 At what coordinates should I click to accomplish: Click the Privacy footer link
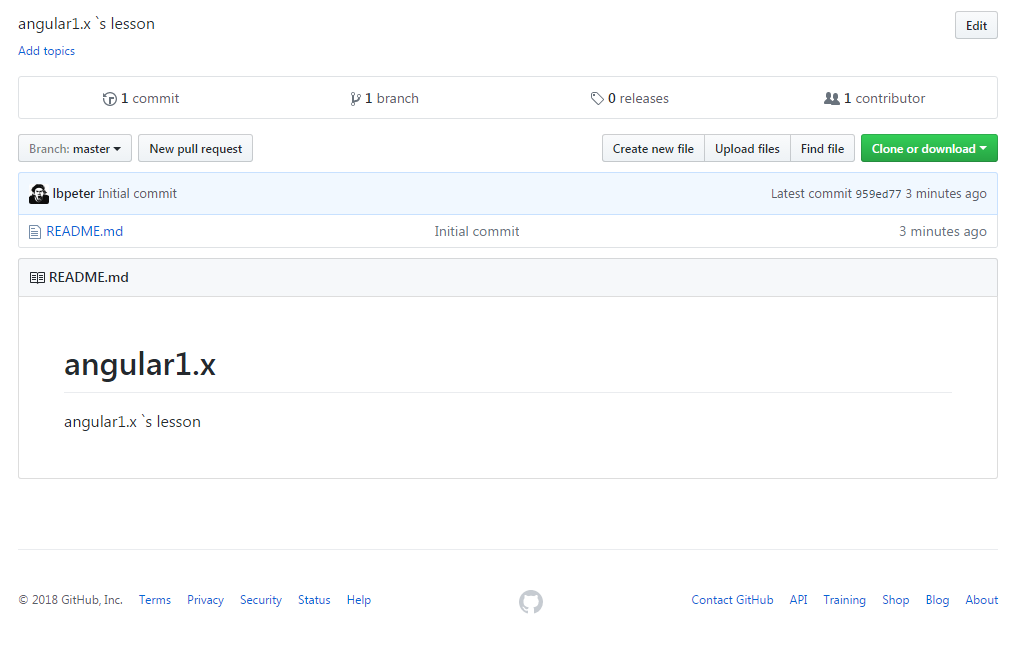click(x=205, y=600)
